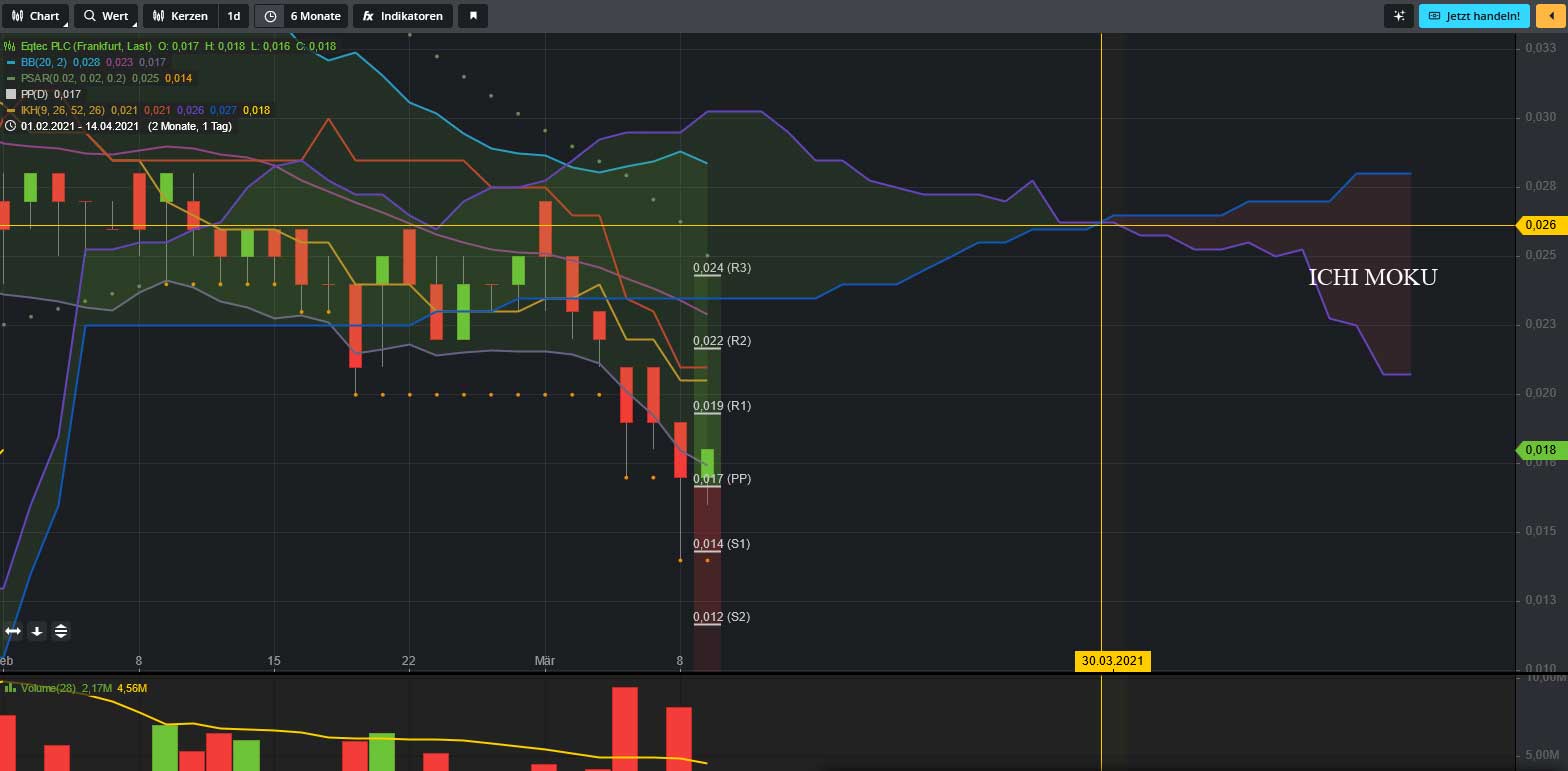
Task: Select the 1d interval option
Action: (234, 16)
